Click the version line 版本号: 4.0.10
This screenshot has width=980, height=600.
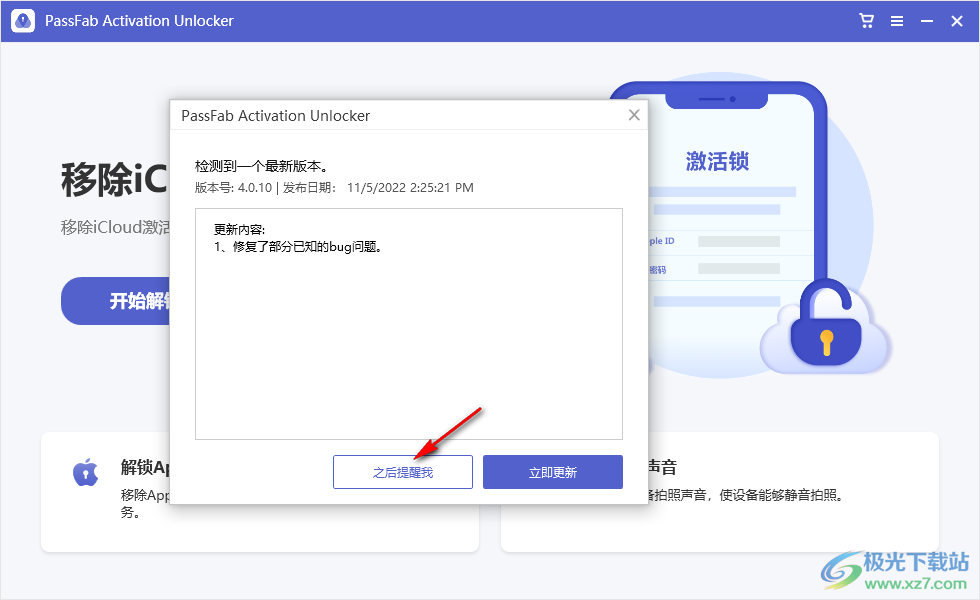pos(234,188)
